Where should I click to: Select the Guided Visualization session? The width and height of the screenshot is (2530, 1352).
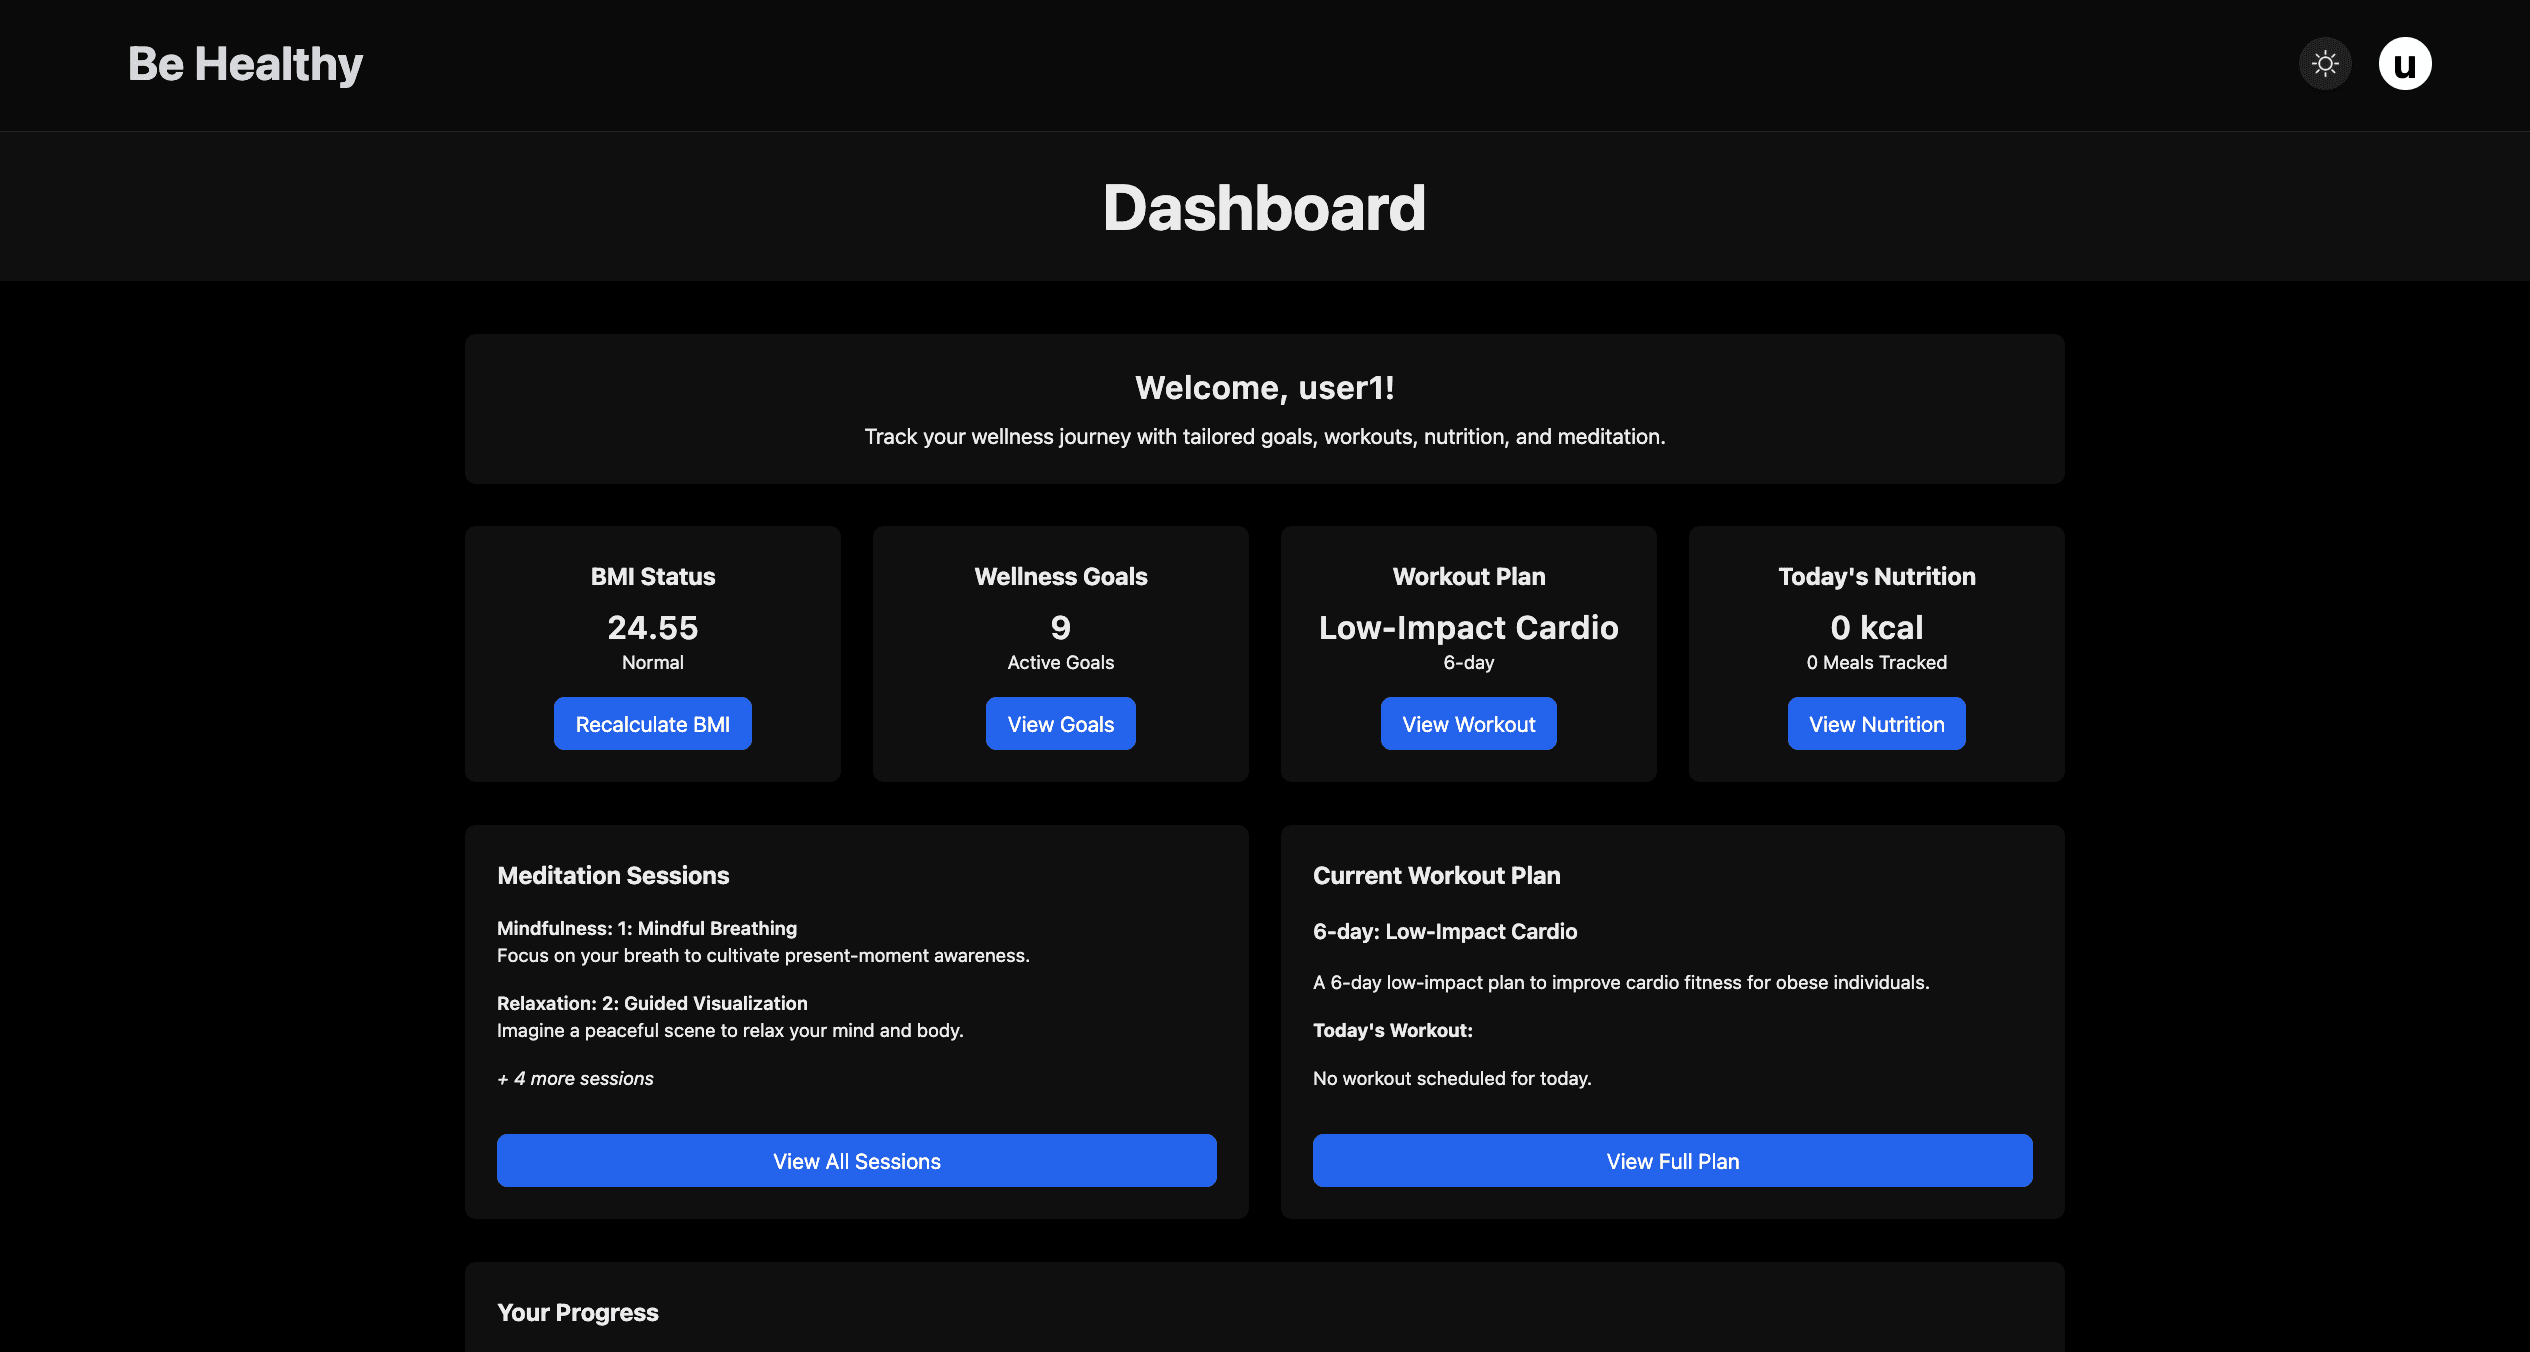(x=652, y=1003)
